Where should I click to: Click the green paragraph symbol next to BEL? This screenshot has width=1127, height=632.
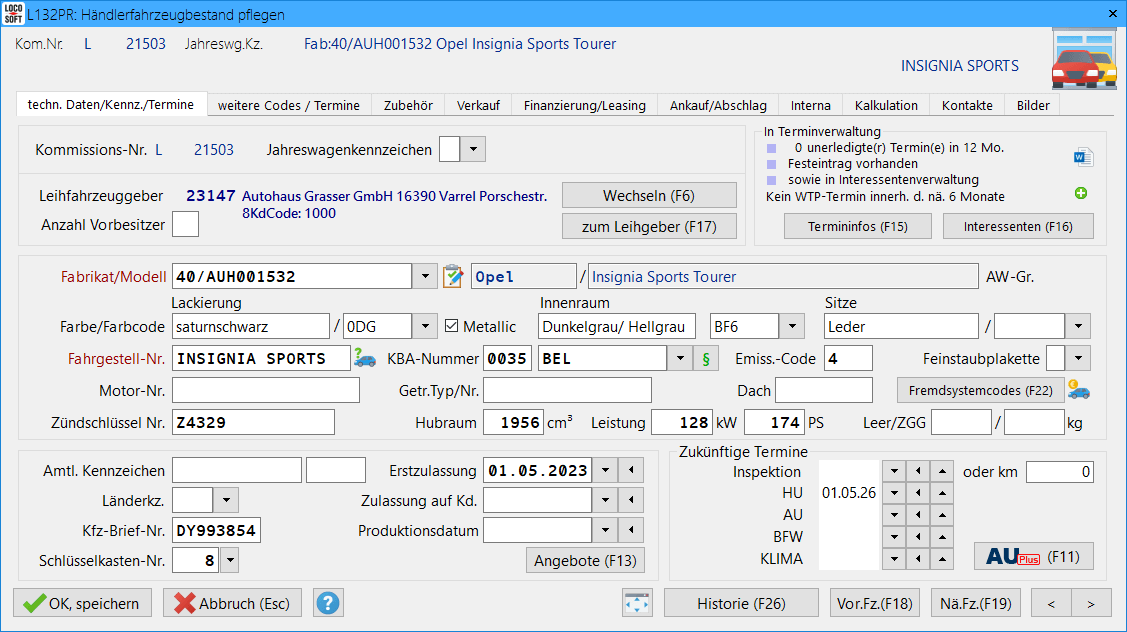[707, 358]
